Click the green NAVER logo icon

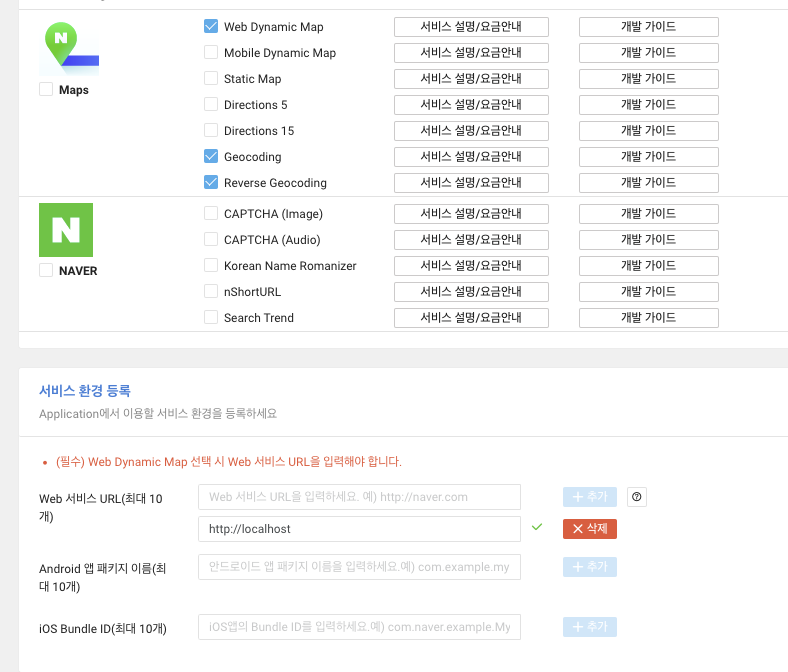pyautogui.click(x=66, y=230)
